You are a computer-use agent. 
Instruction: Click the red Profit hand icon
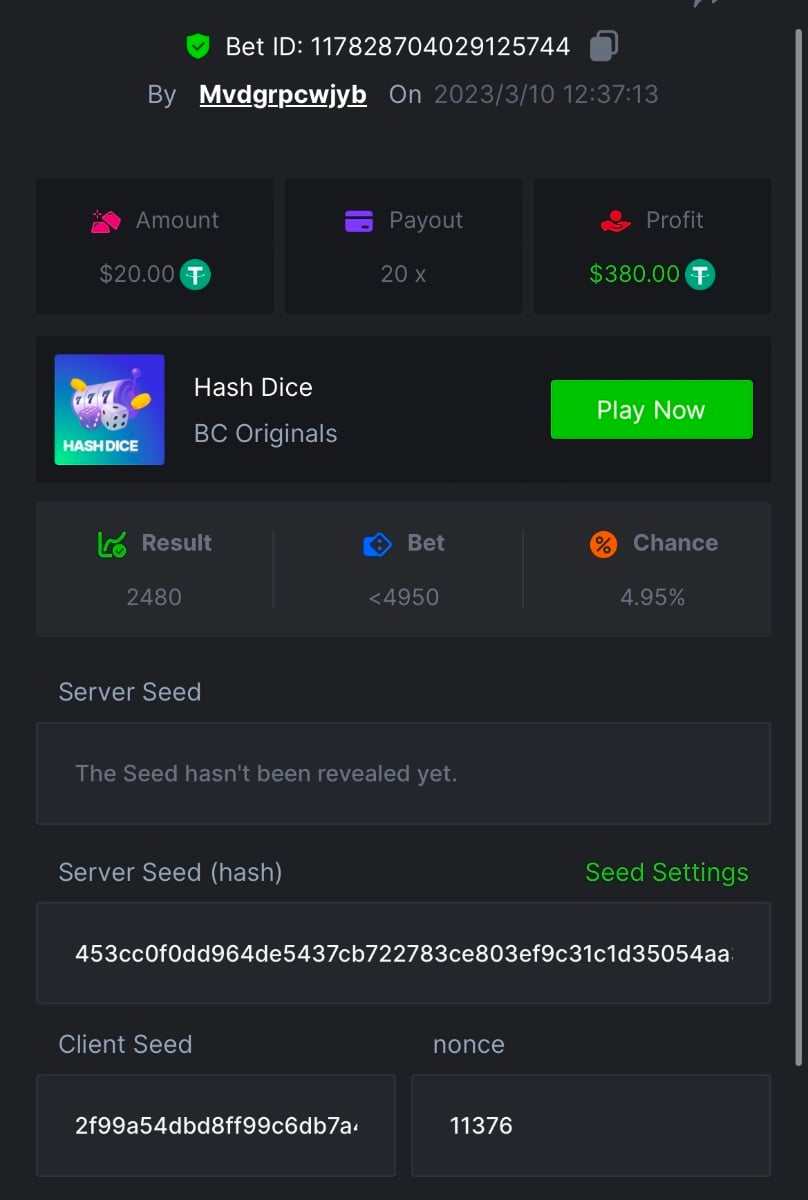(x=615, y=221)
